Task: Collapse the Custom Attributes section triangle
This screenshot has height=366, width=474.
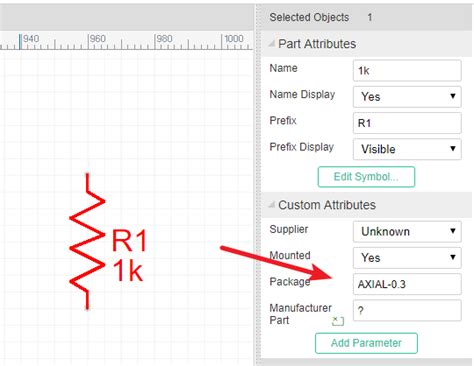Action: coord(272,204)
